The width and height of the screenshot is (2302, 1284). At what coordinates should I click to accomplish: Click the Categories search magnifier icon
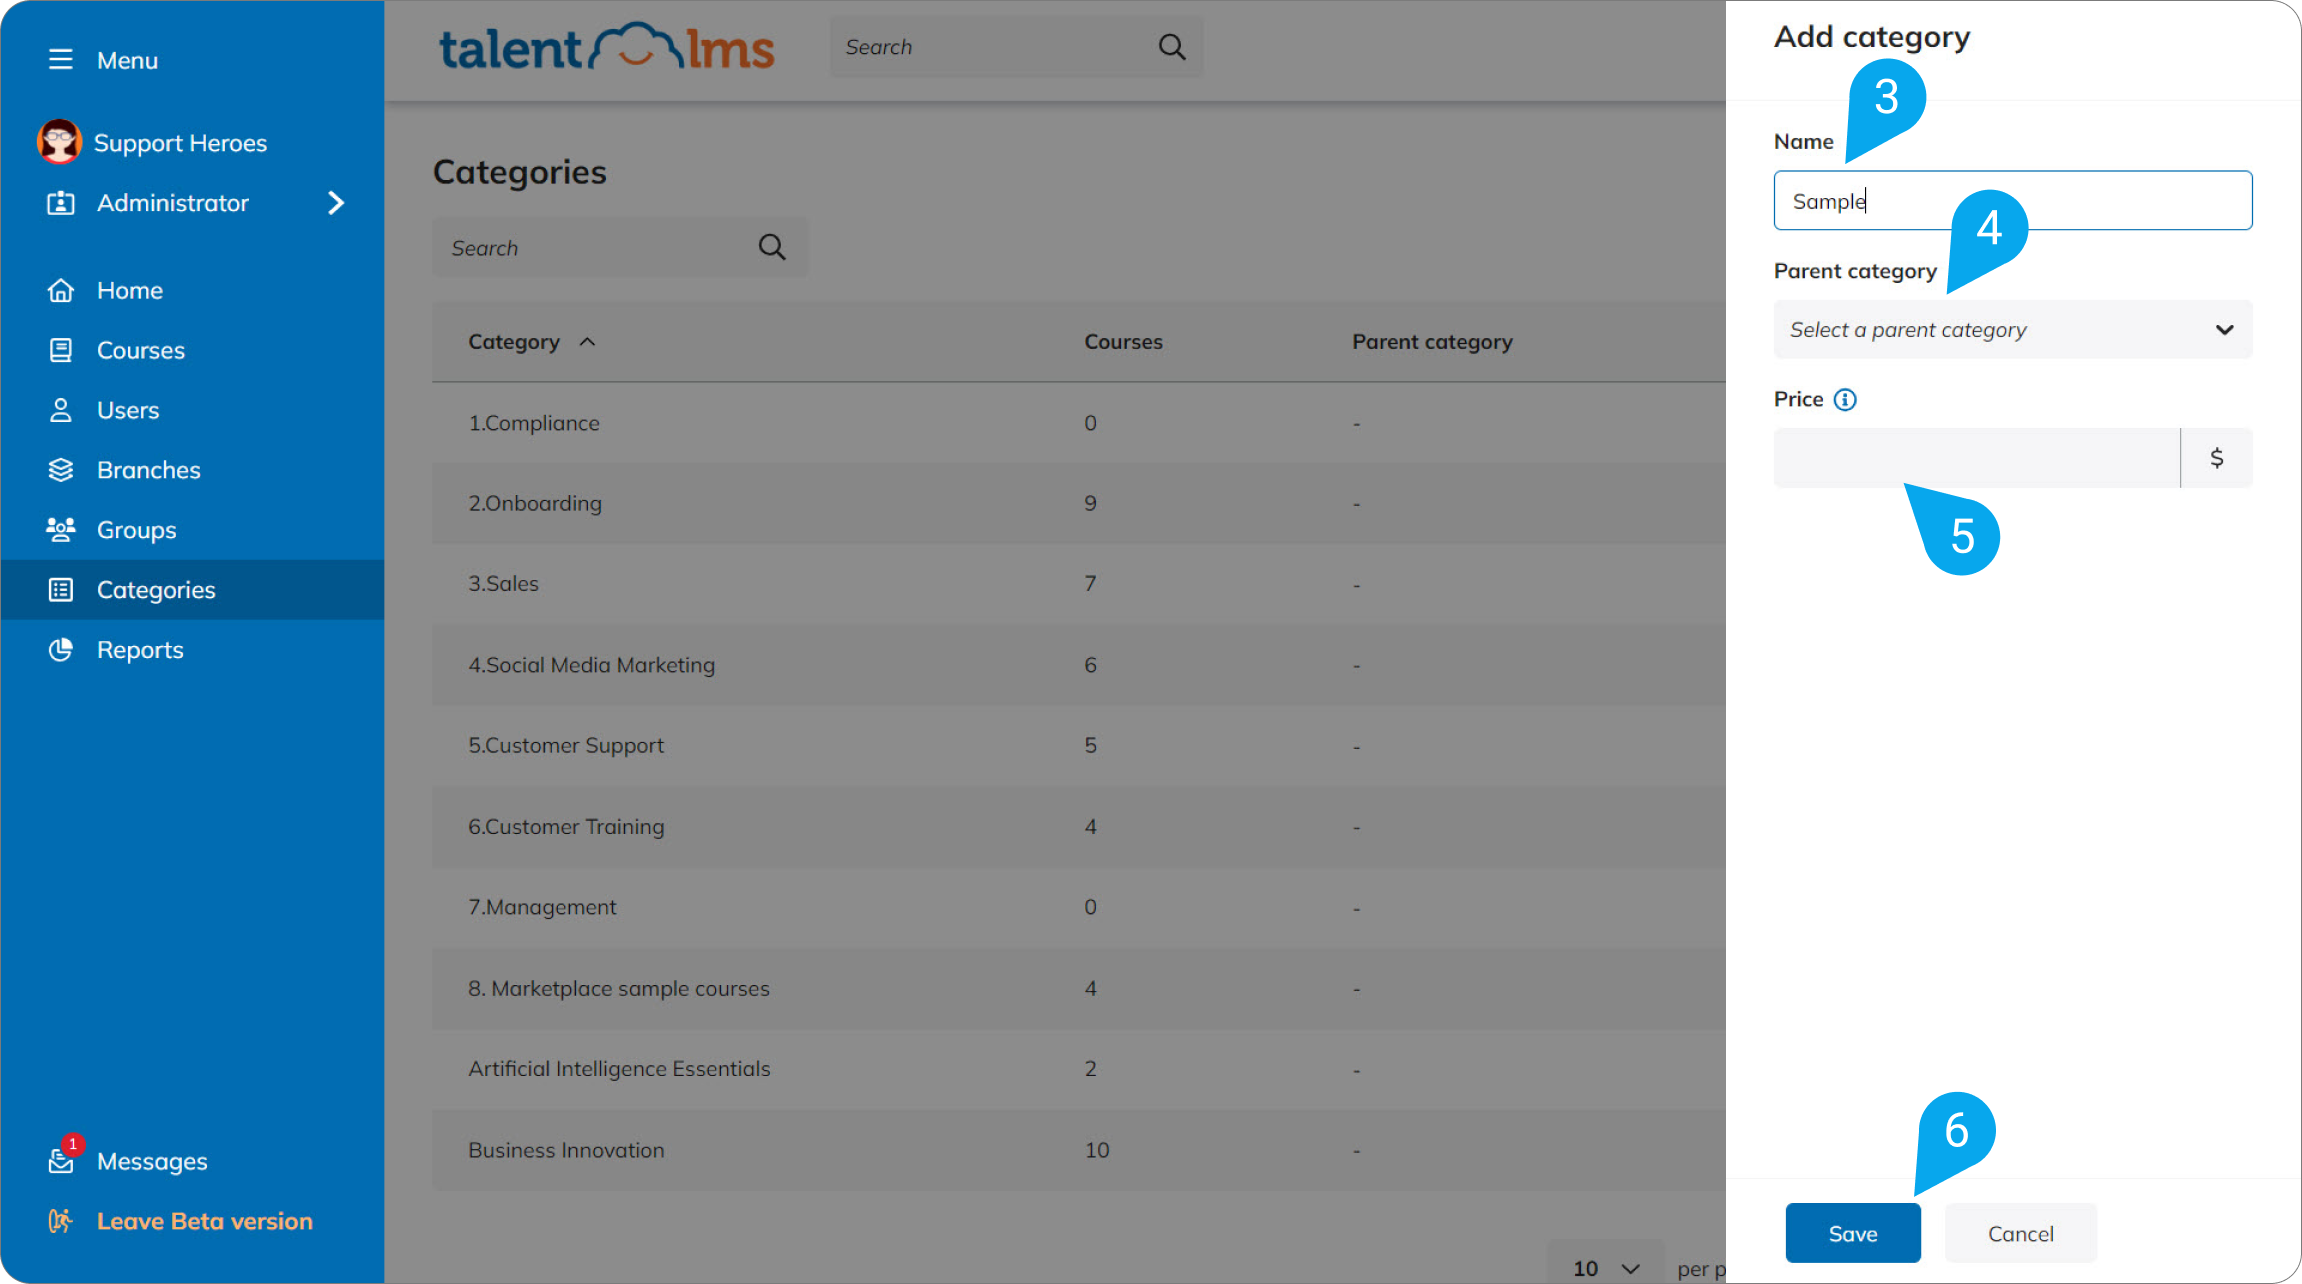click(771, 247)
